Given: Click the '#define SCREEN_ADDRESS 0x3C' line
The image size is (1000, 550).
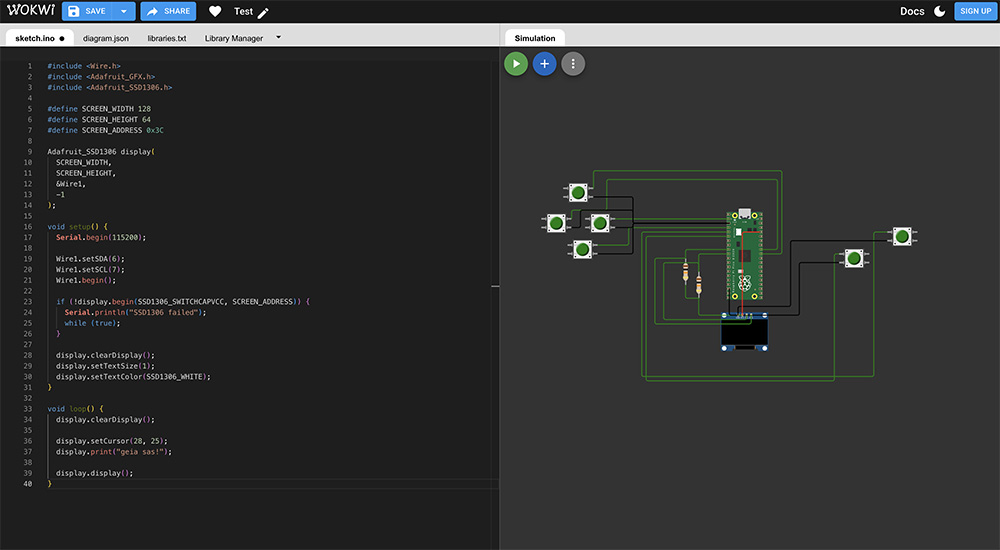Looking at the screenshot, I should pyautogui.click(x=105, y=130).
